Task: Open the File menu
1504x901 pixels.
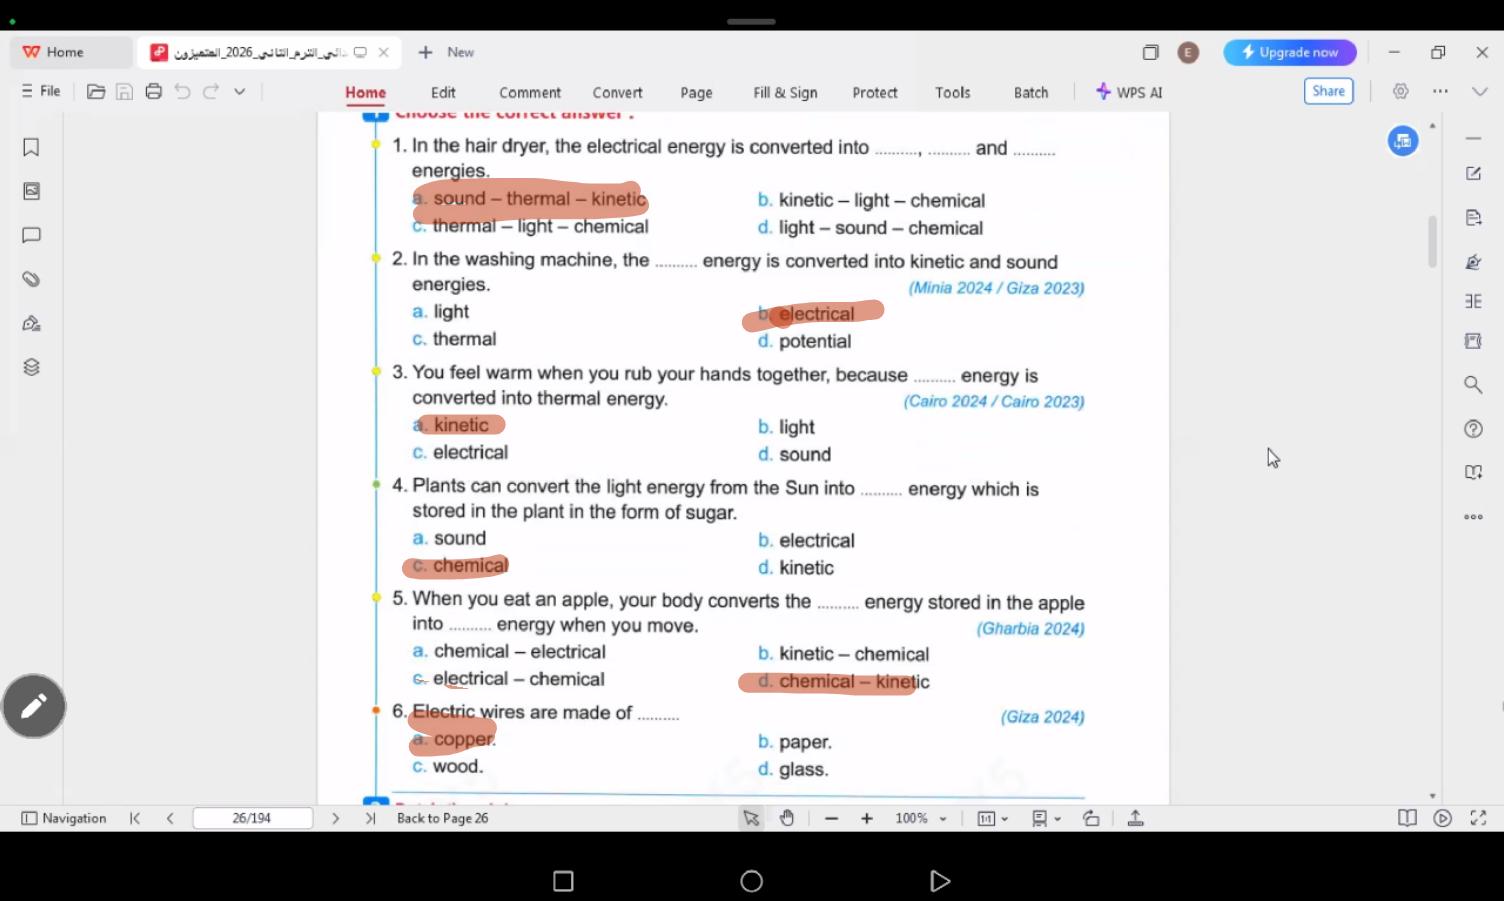Action: (x=41, y=91)
